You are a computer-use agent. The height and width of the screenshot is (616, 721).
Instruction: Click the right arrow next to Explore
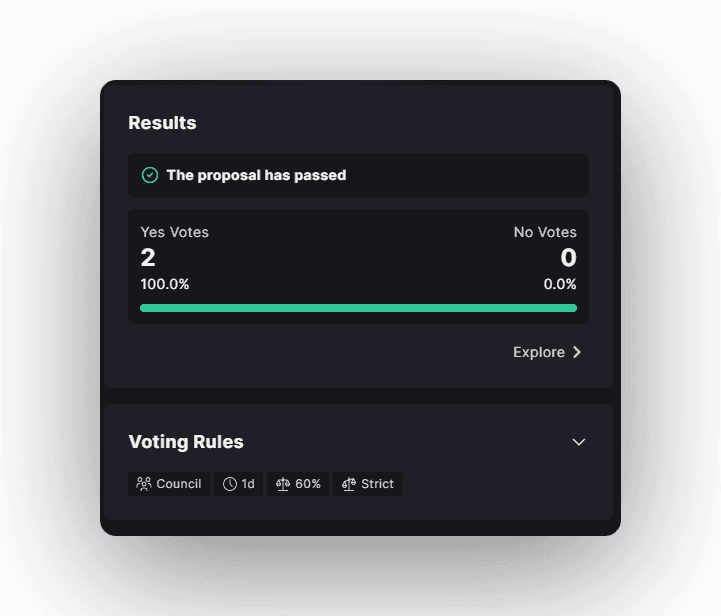(577, 352)
